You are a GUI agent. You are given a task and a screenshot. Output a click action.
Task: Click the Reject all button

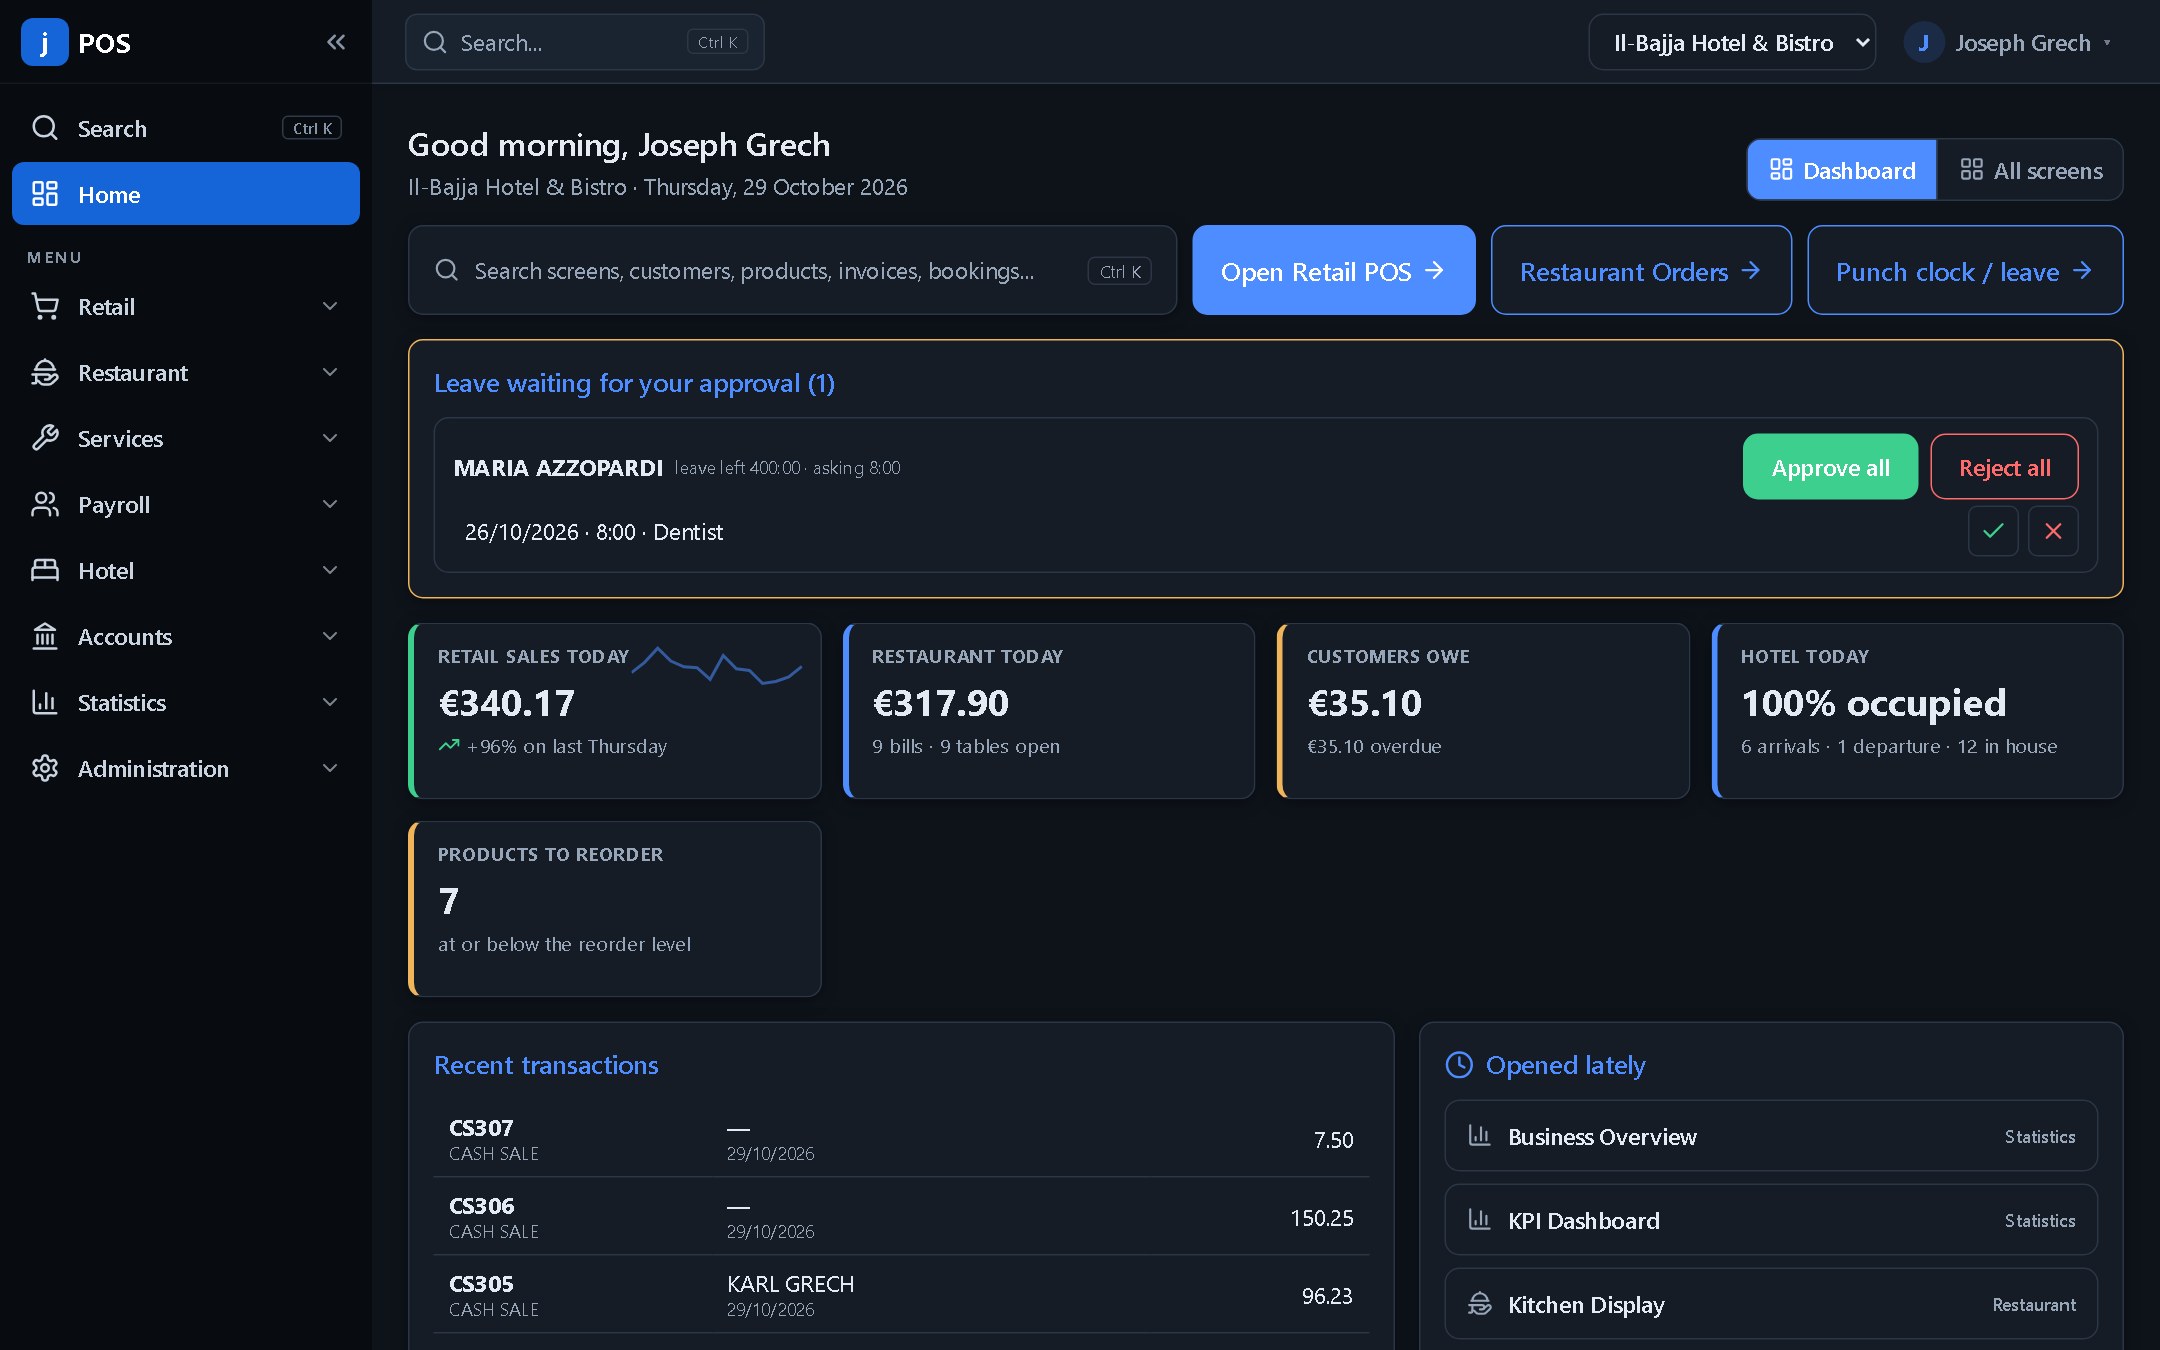(2004, 467)
